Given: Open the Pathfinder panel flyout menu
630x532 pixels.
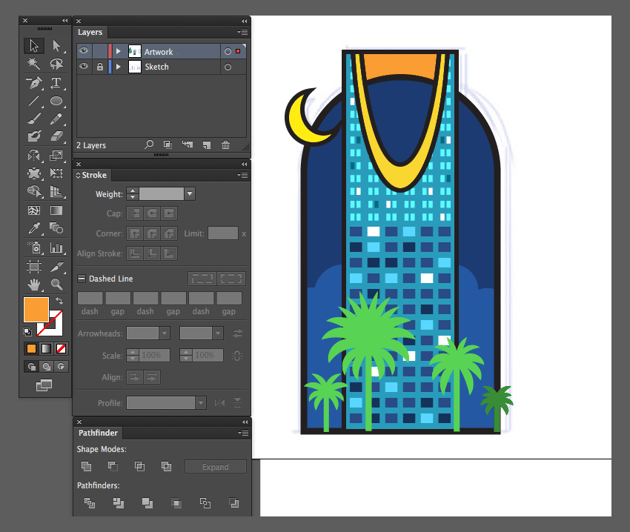Looking at the screenshot, I should (x=243, y=433).
